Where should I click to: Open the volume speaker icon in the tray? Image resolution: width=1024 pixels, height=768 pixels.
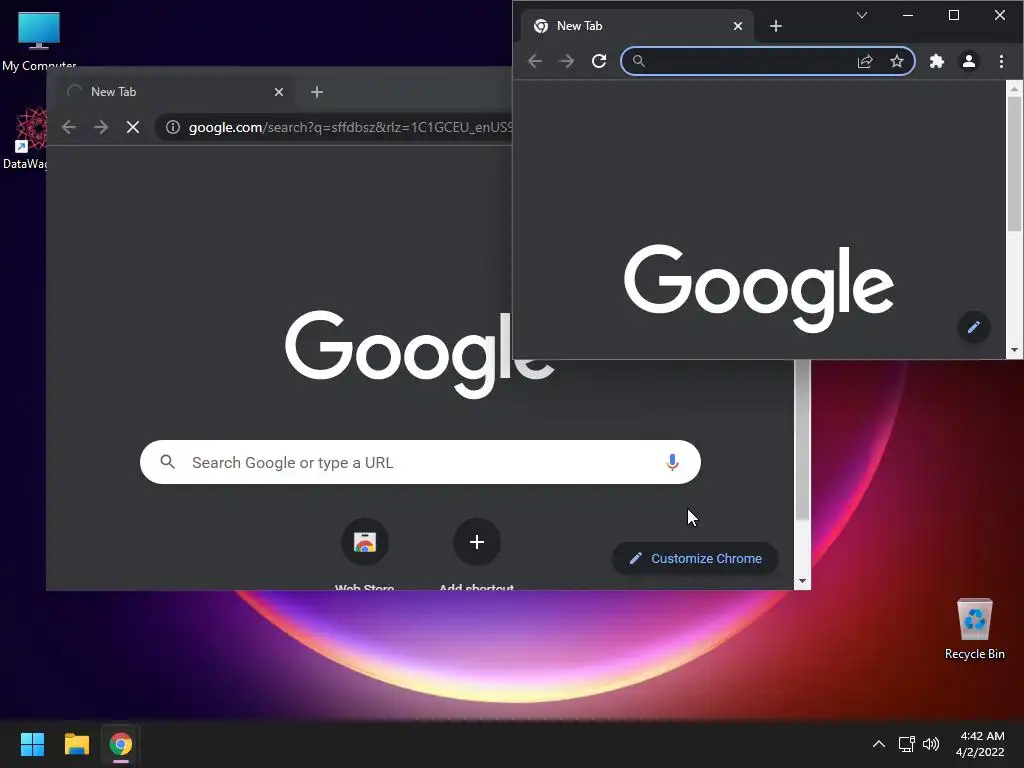(931, 744)
